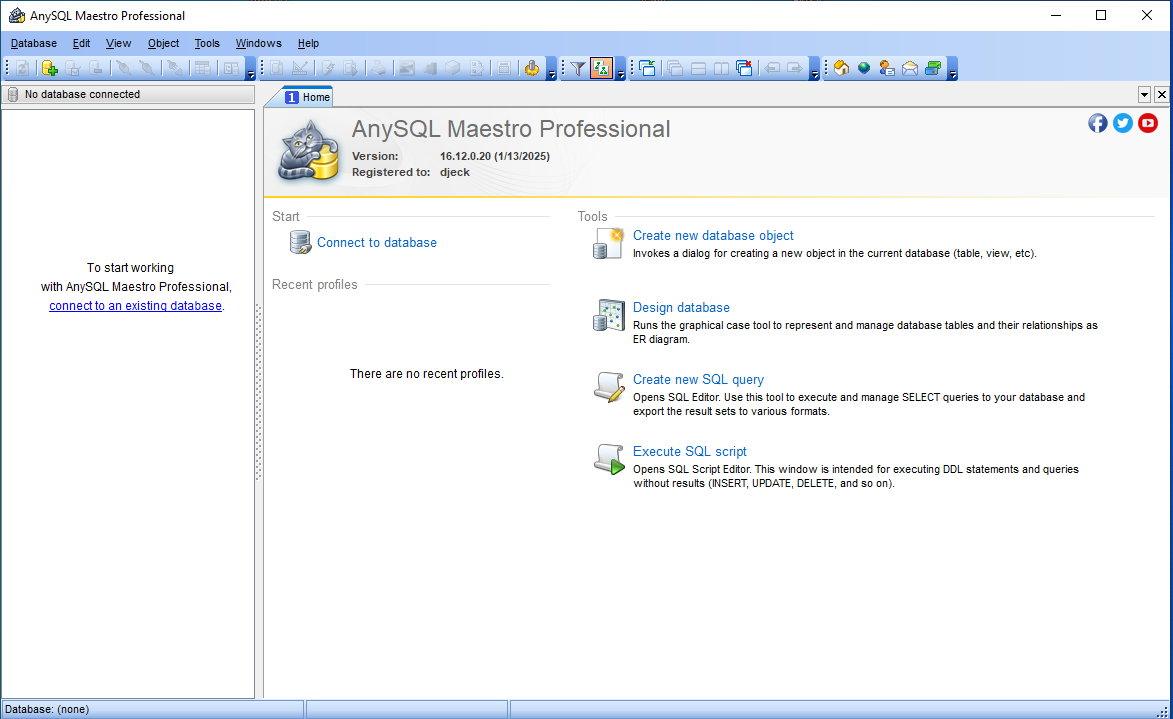The height and width of the screenshot is (719, 1173).
Task: Expand the overflow arrow after the credit card icon
Action: pos(952,69)
